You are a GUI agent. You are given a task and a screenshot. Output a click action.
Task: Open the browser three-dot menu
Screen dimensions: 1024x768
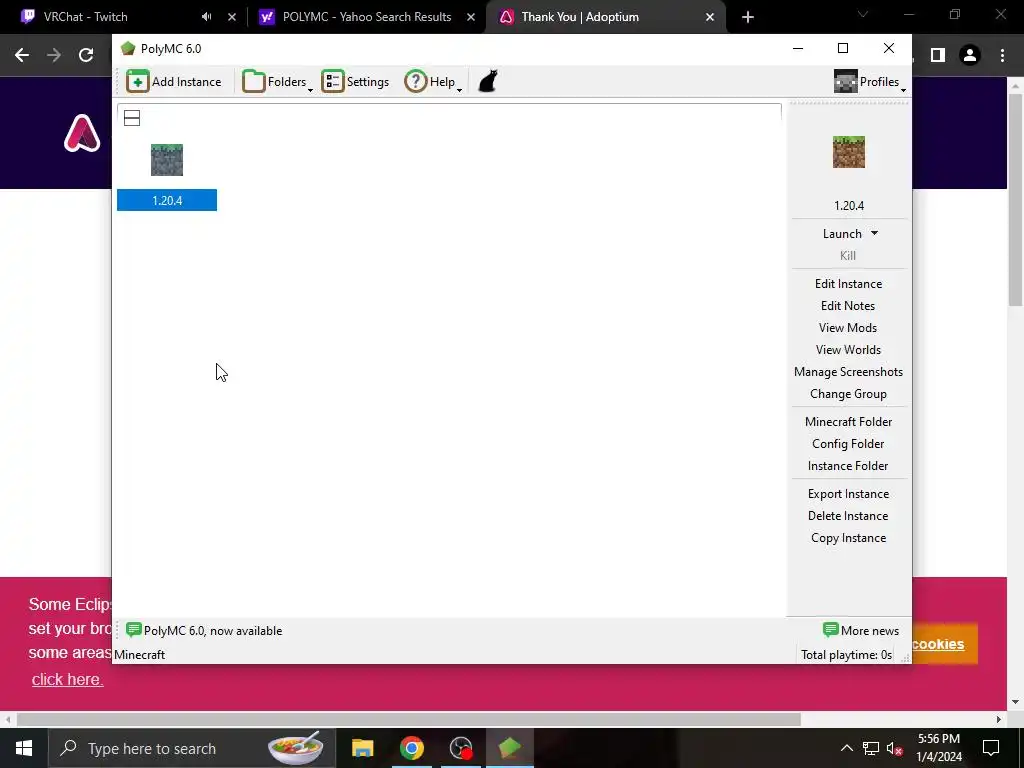click(x=1002, y=56)
